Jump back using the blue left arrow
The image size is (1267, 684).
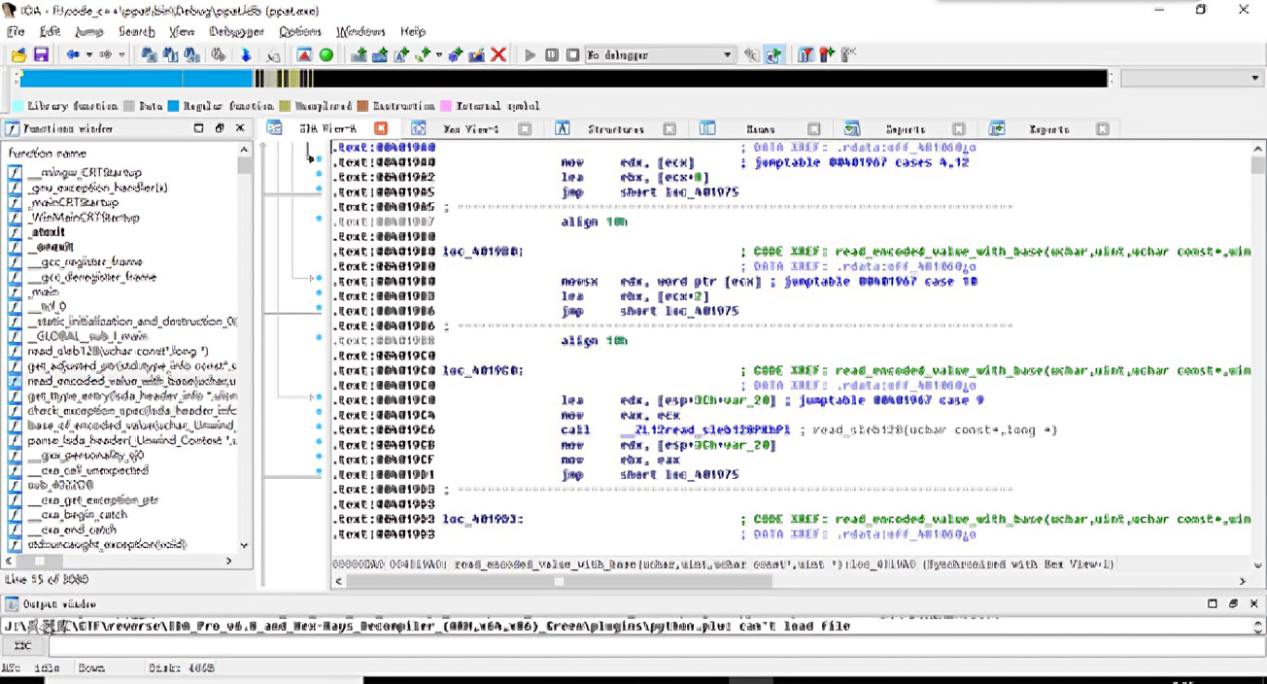72,55
